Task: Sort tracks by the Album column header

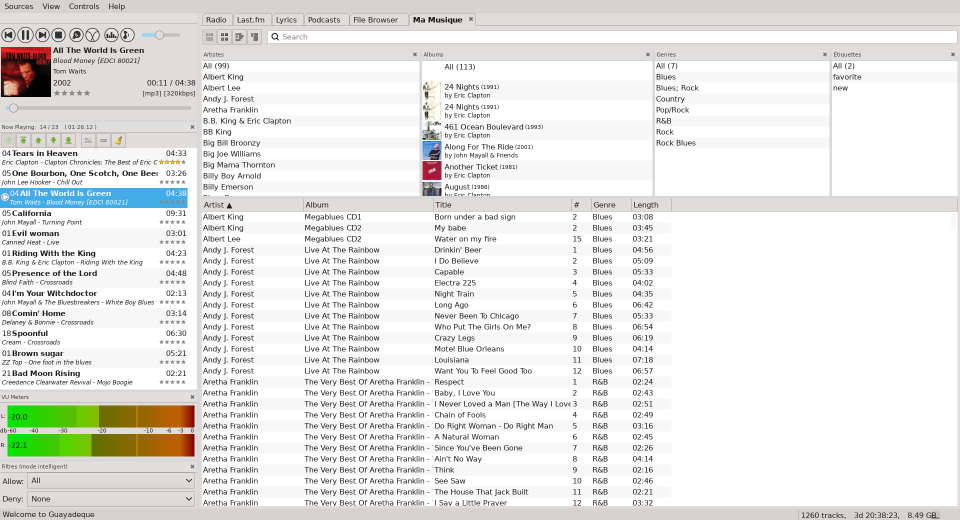Action: tap(368, 205)
